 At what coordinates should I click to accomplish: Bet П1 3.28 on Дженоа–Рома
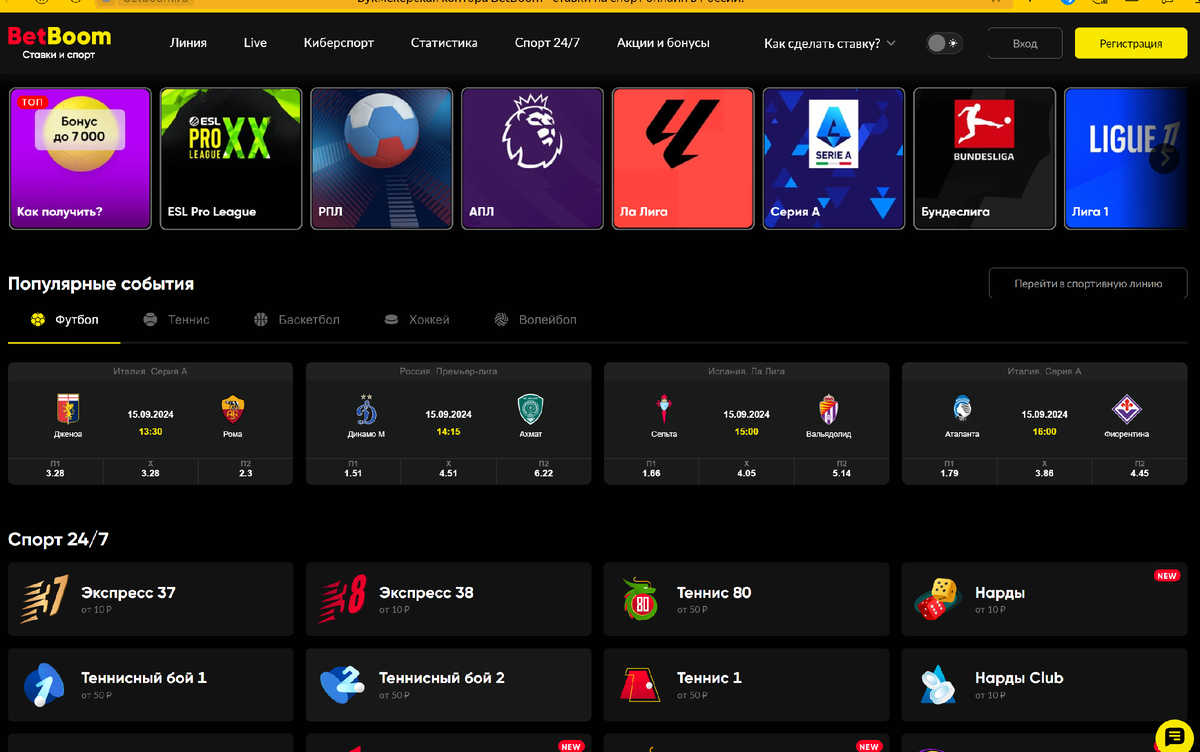(x=55, y=469)
